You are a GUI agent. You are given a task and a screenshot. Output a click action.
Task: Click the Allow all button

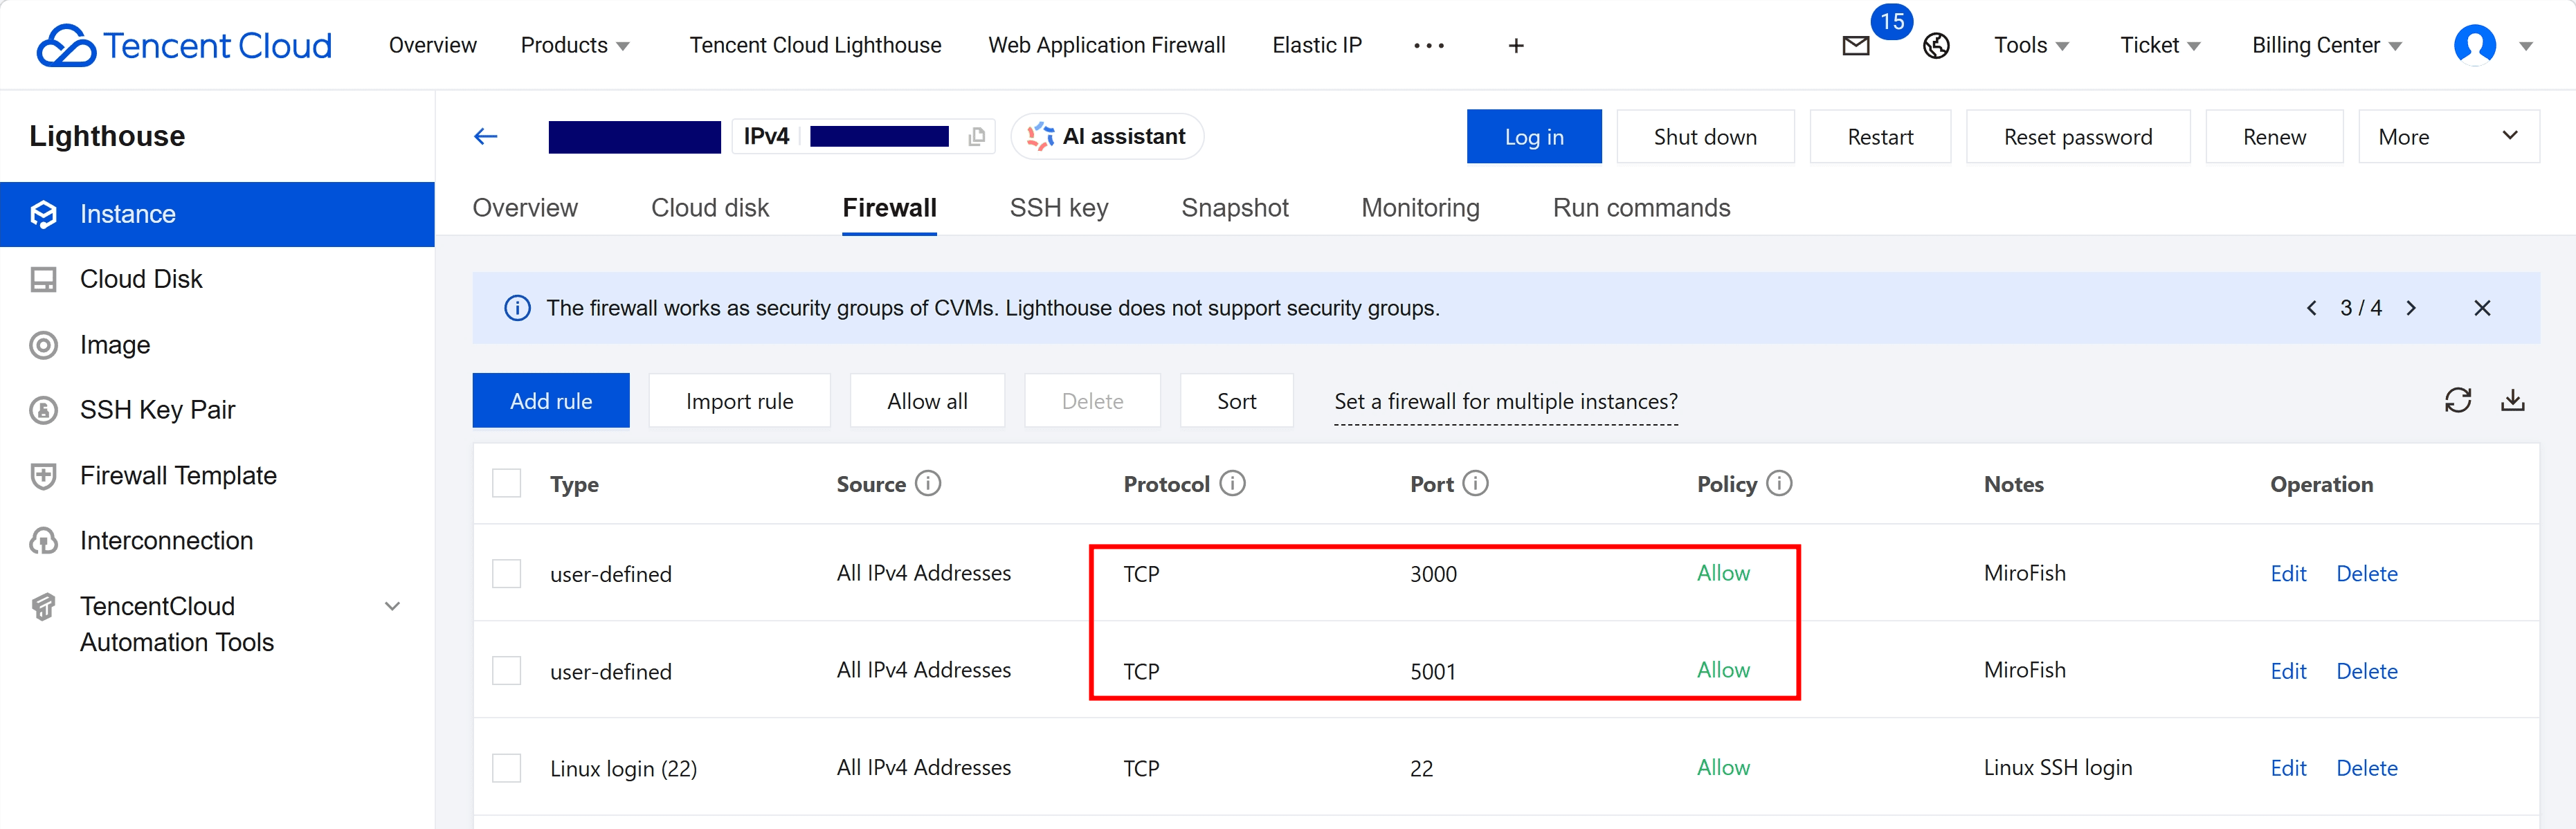point(927,401)
